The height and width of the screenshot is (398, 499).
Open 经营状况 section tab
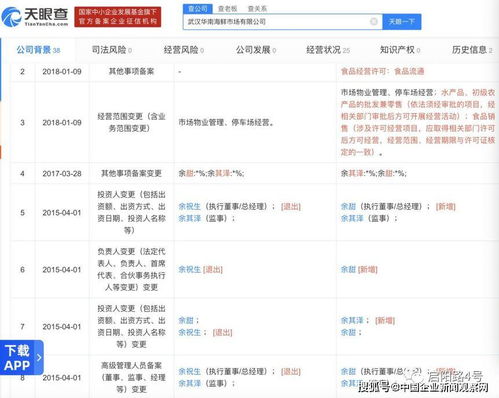coord(328,50)
